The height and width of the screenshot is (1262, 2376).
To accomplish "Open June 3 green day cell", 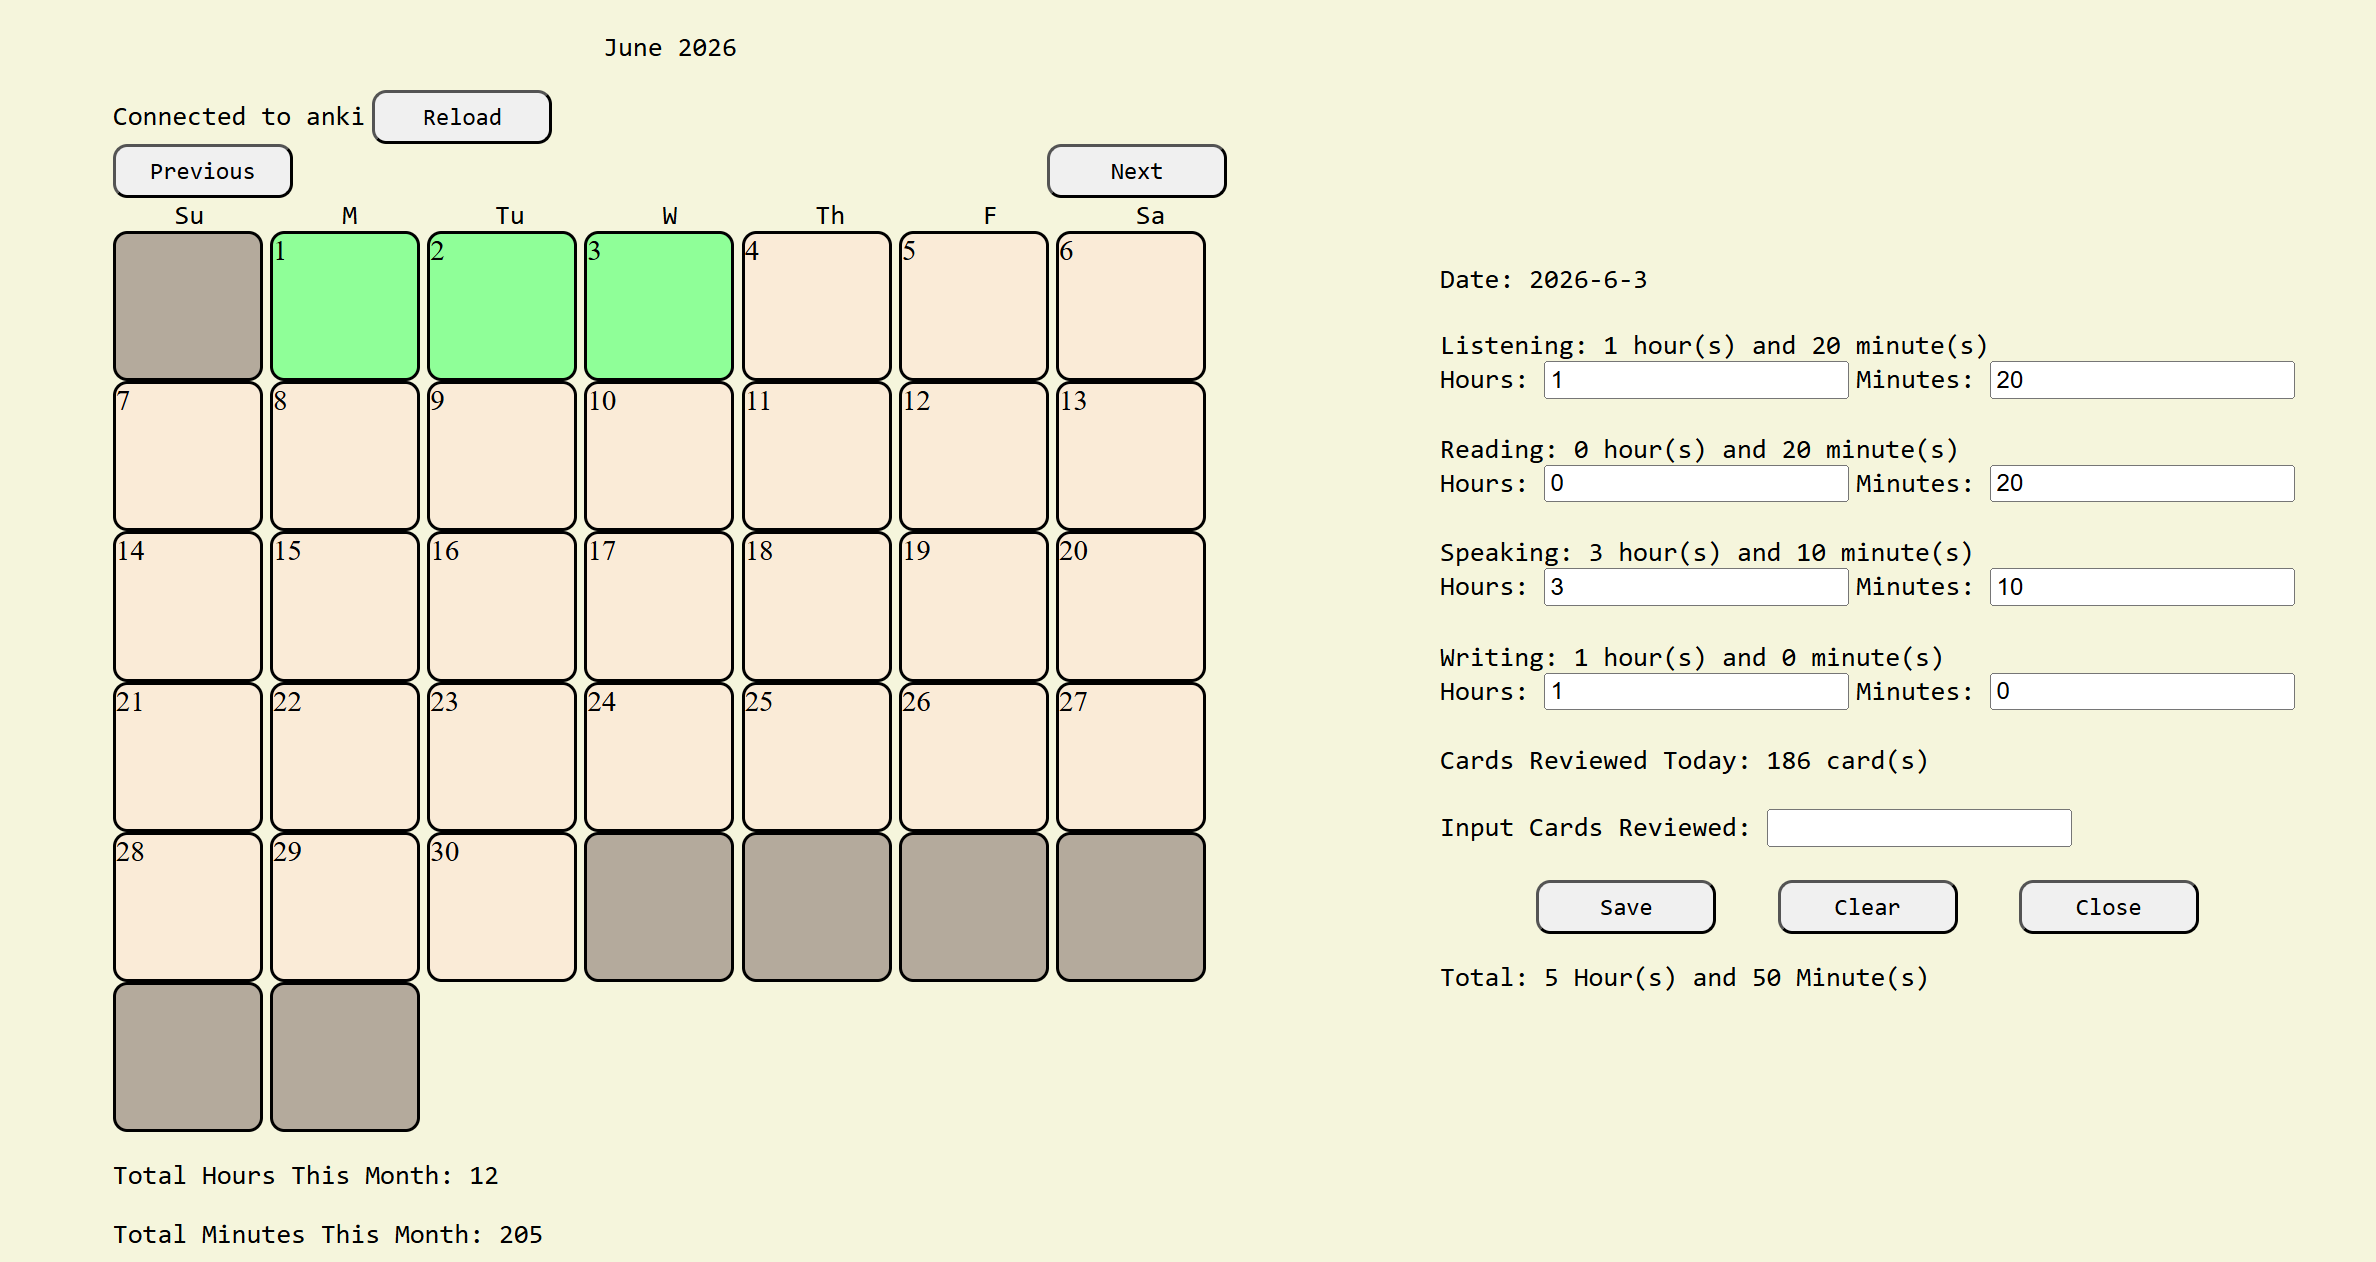I will pyautogui.click(x=659, y=306).
